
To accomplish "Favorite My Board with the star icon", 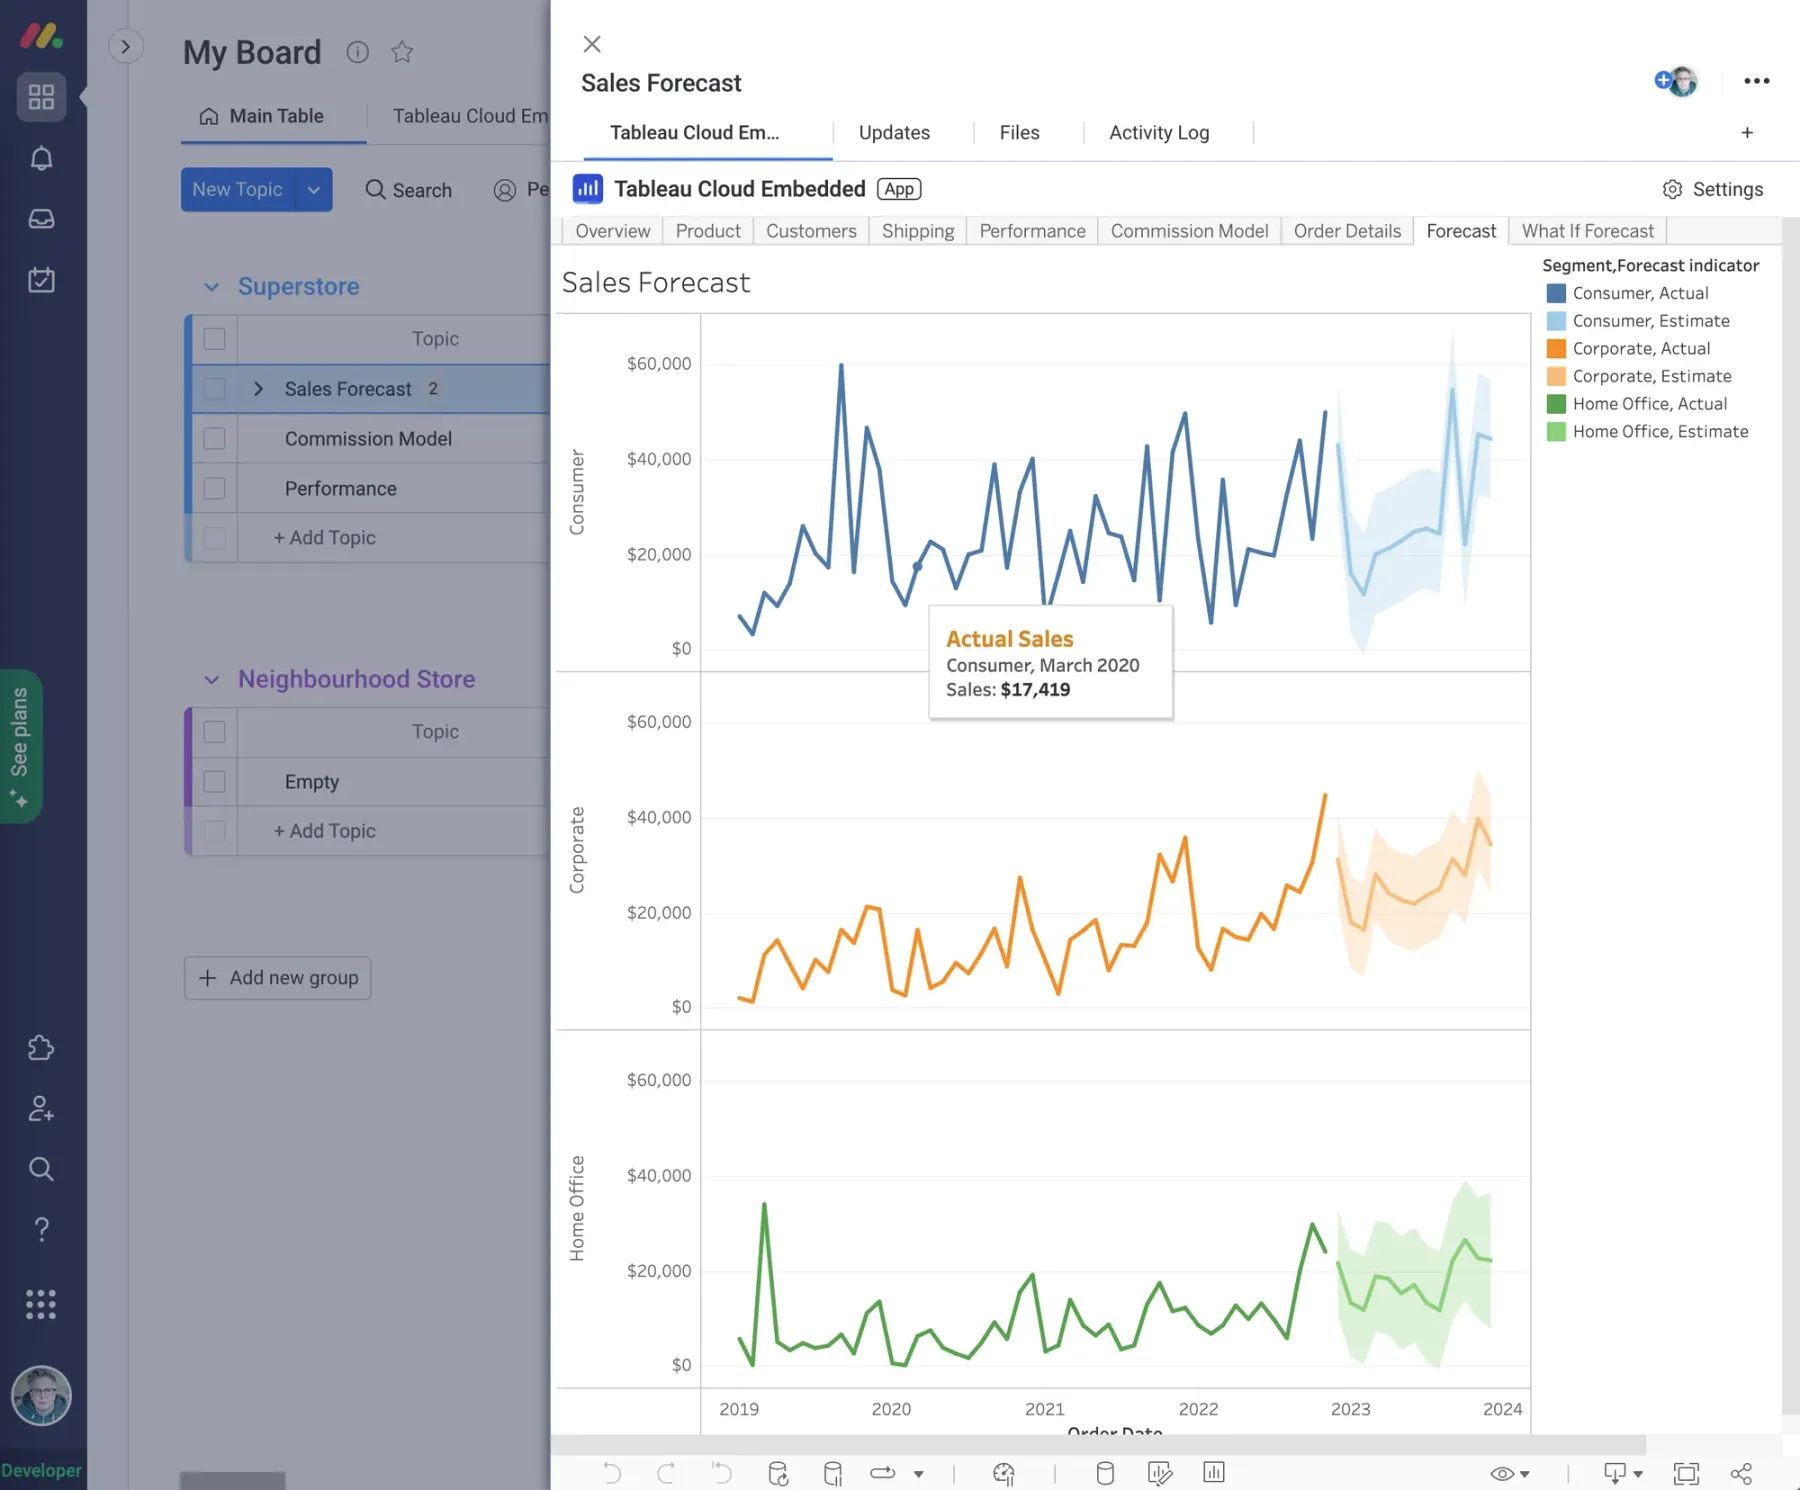I will (402, 52).
